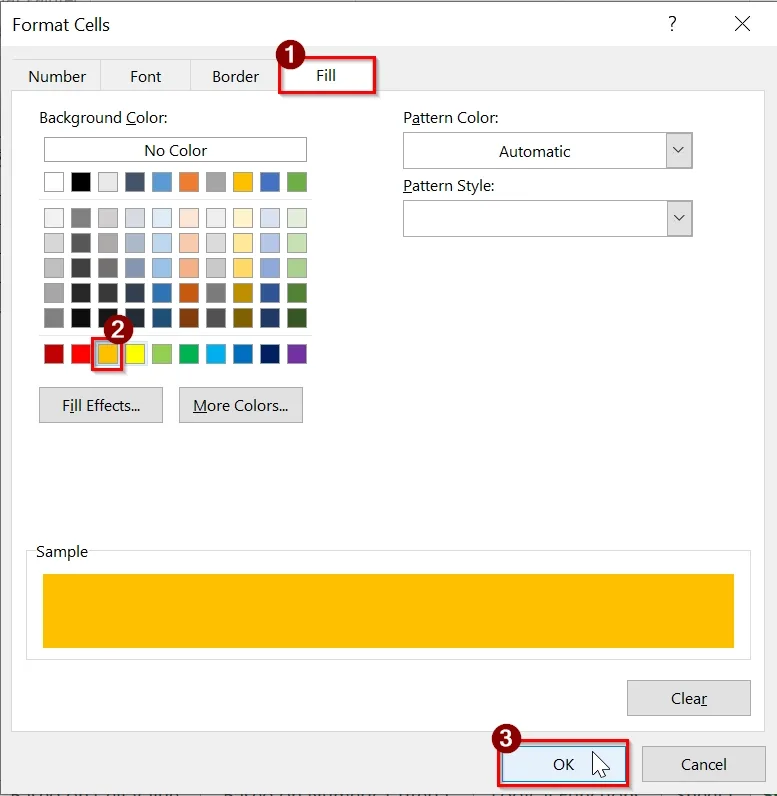
Task: Open More Colors picker
Action: tap(241, 405)
